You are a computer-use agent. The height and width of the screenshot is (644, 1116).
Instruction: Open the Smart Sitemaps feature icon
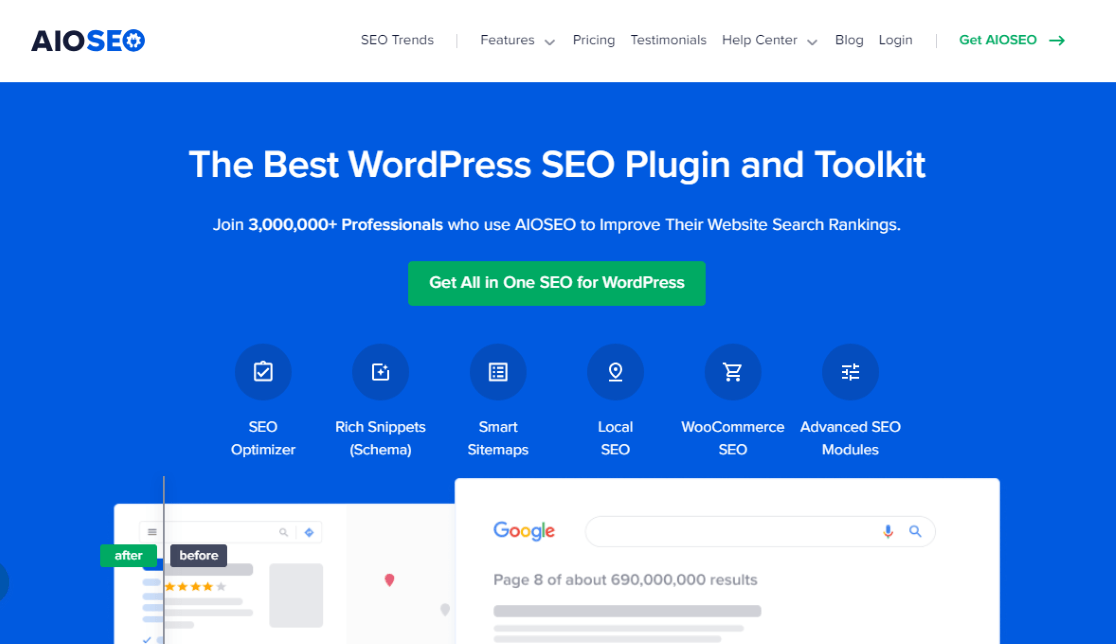click(498, 371)
